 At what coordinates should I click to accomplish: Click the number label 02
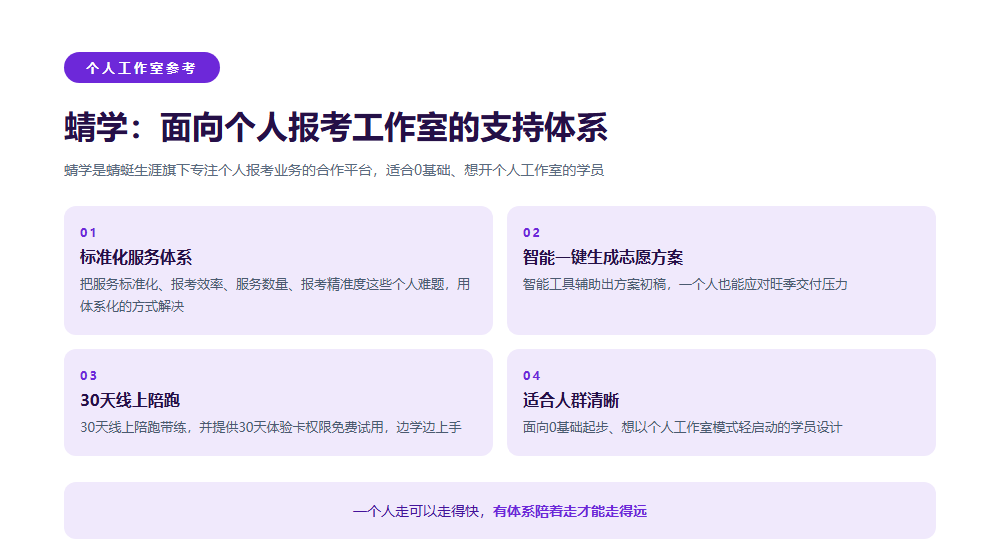[531, 233]
